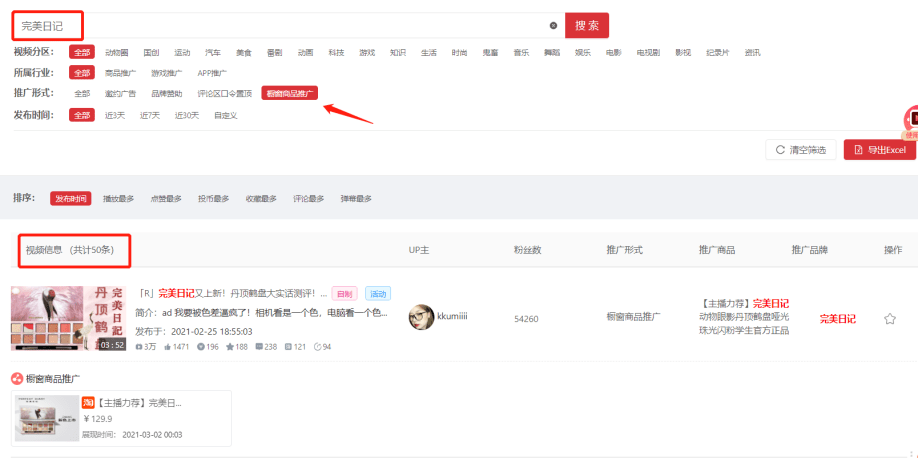Sort by 点赞最多

coord(166,199)
